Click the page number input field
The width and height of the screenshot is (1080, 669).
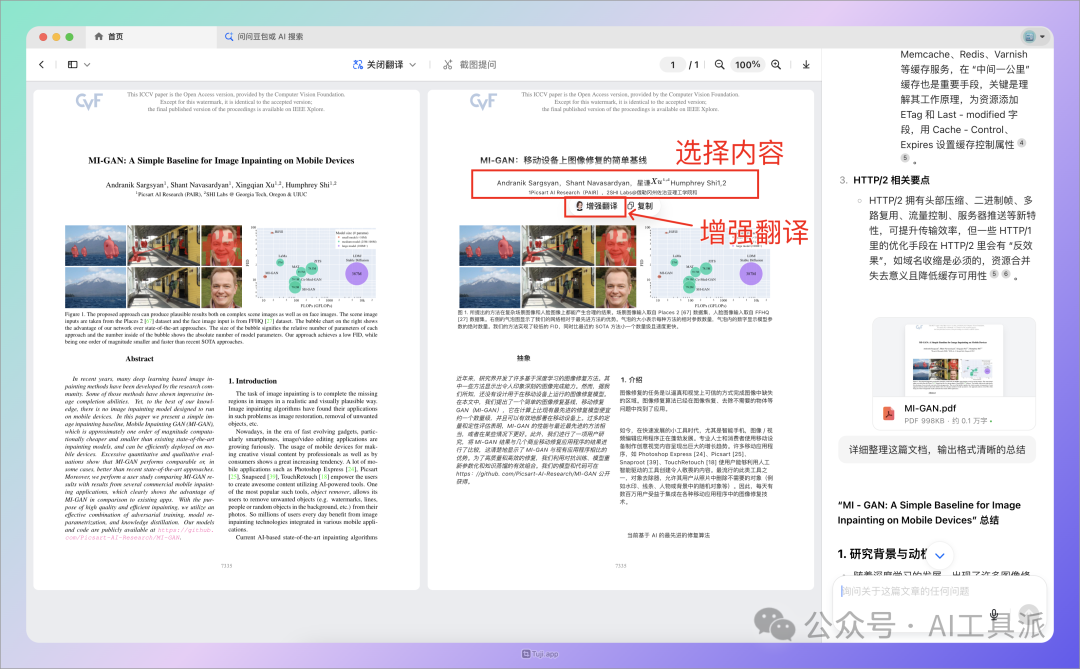point(673,65)
